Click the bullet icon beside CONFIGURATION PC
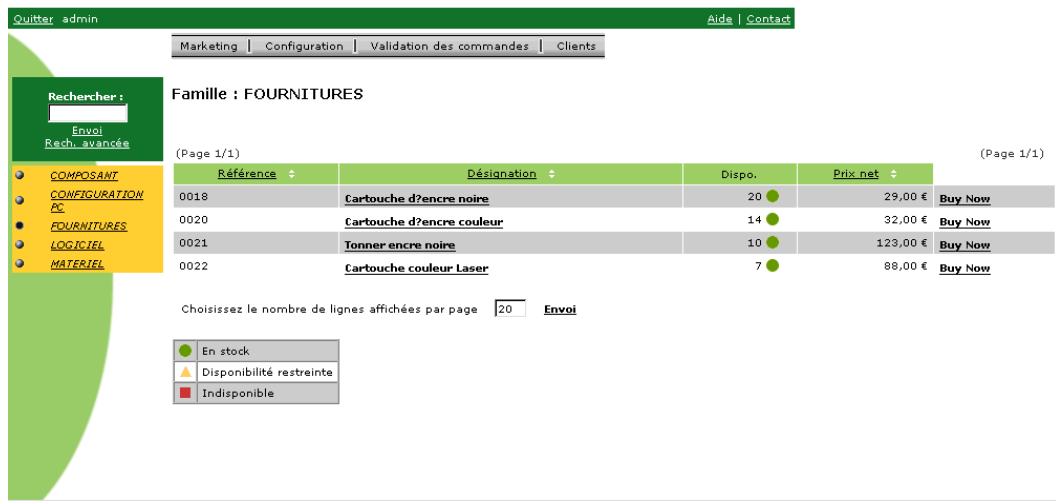This screenshot has width=1056, height=504. pos(20,200)
